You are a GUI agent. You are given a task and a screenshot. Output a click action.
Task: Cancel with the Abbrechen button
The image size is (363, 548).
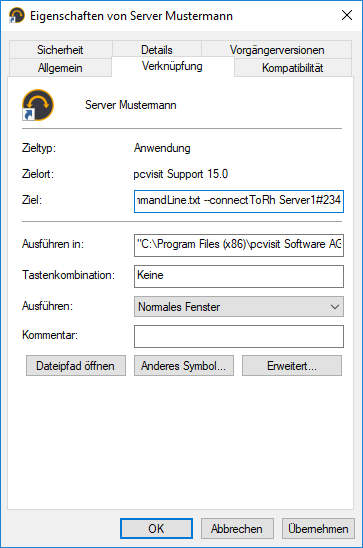pos(237,528)
